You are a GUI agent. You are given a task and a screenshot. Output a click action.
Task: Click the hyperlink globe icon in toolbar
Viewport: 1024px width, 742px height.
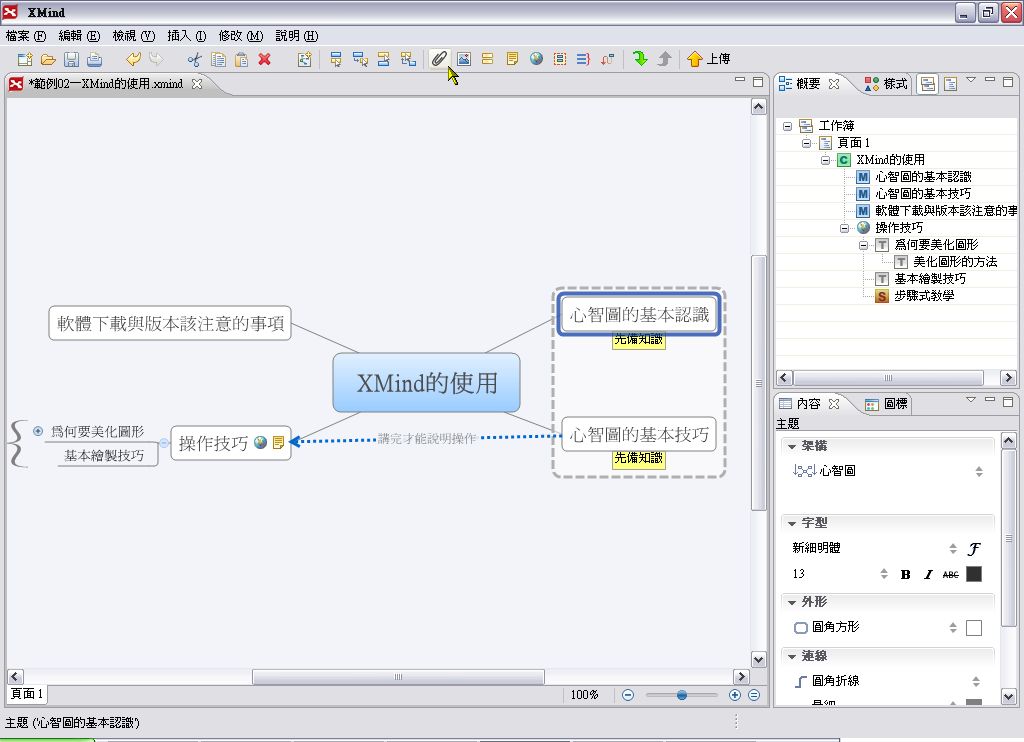[x=536, y=59]
